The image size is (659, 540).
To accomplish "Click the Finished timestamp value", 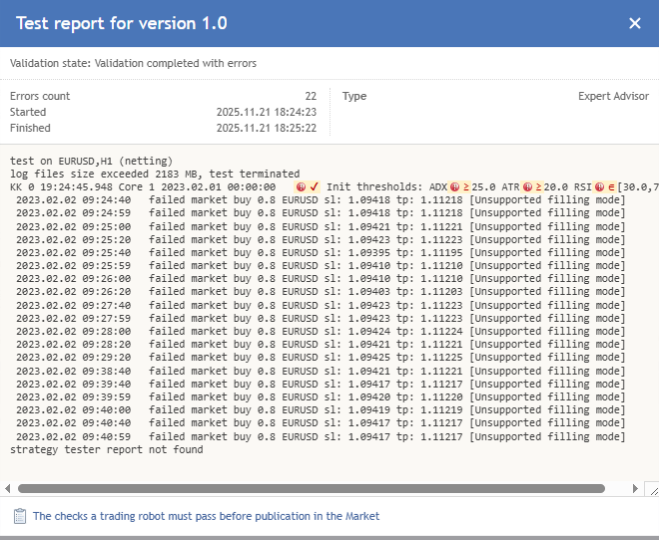I will coord(266,128).
